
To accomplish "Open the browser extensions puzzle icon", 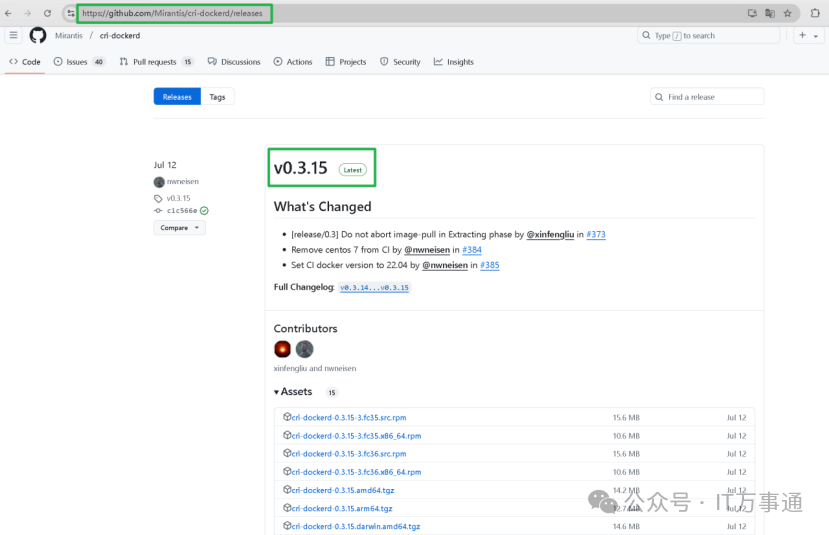I will click(x=815, y=13).
